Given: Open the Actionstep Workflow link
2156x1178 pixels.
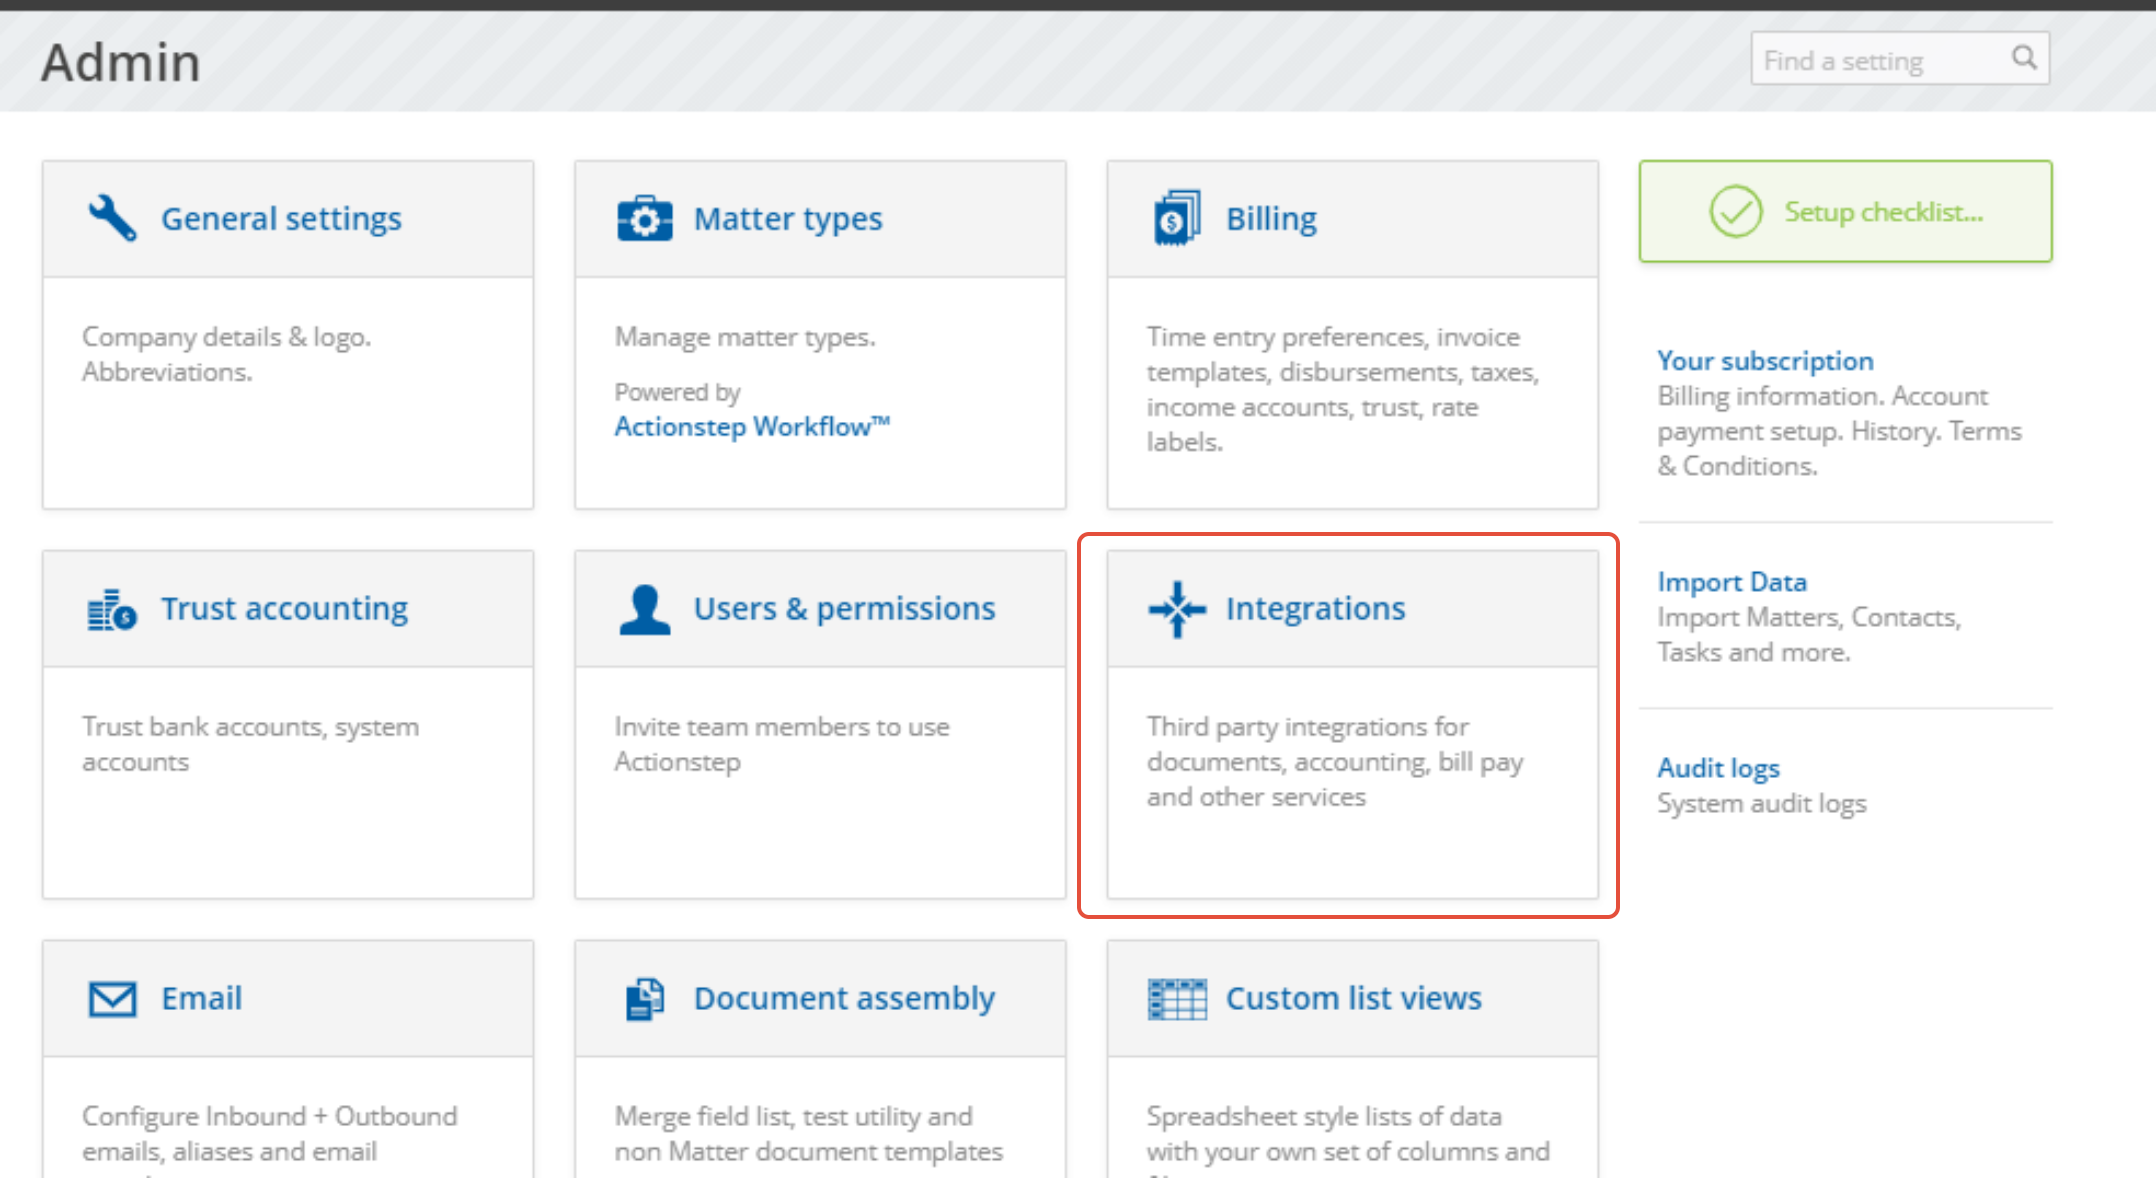Looking at the screenshot, I should click(751, 426).
